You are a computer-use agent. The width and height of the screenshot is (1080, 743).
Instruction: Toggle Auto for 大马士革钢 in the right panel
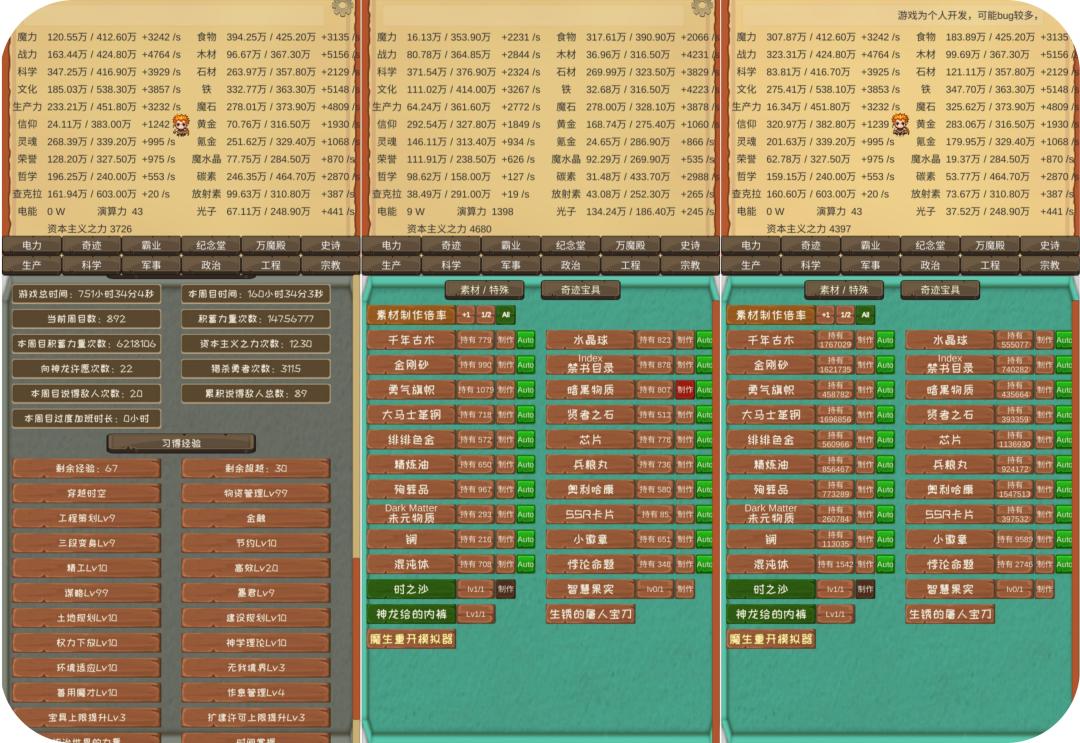pos(885,415)
